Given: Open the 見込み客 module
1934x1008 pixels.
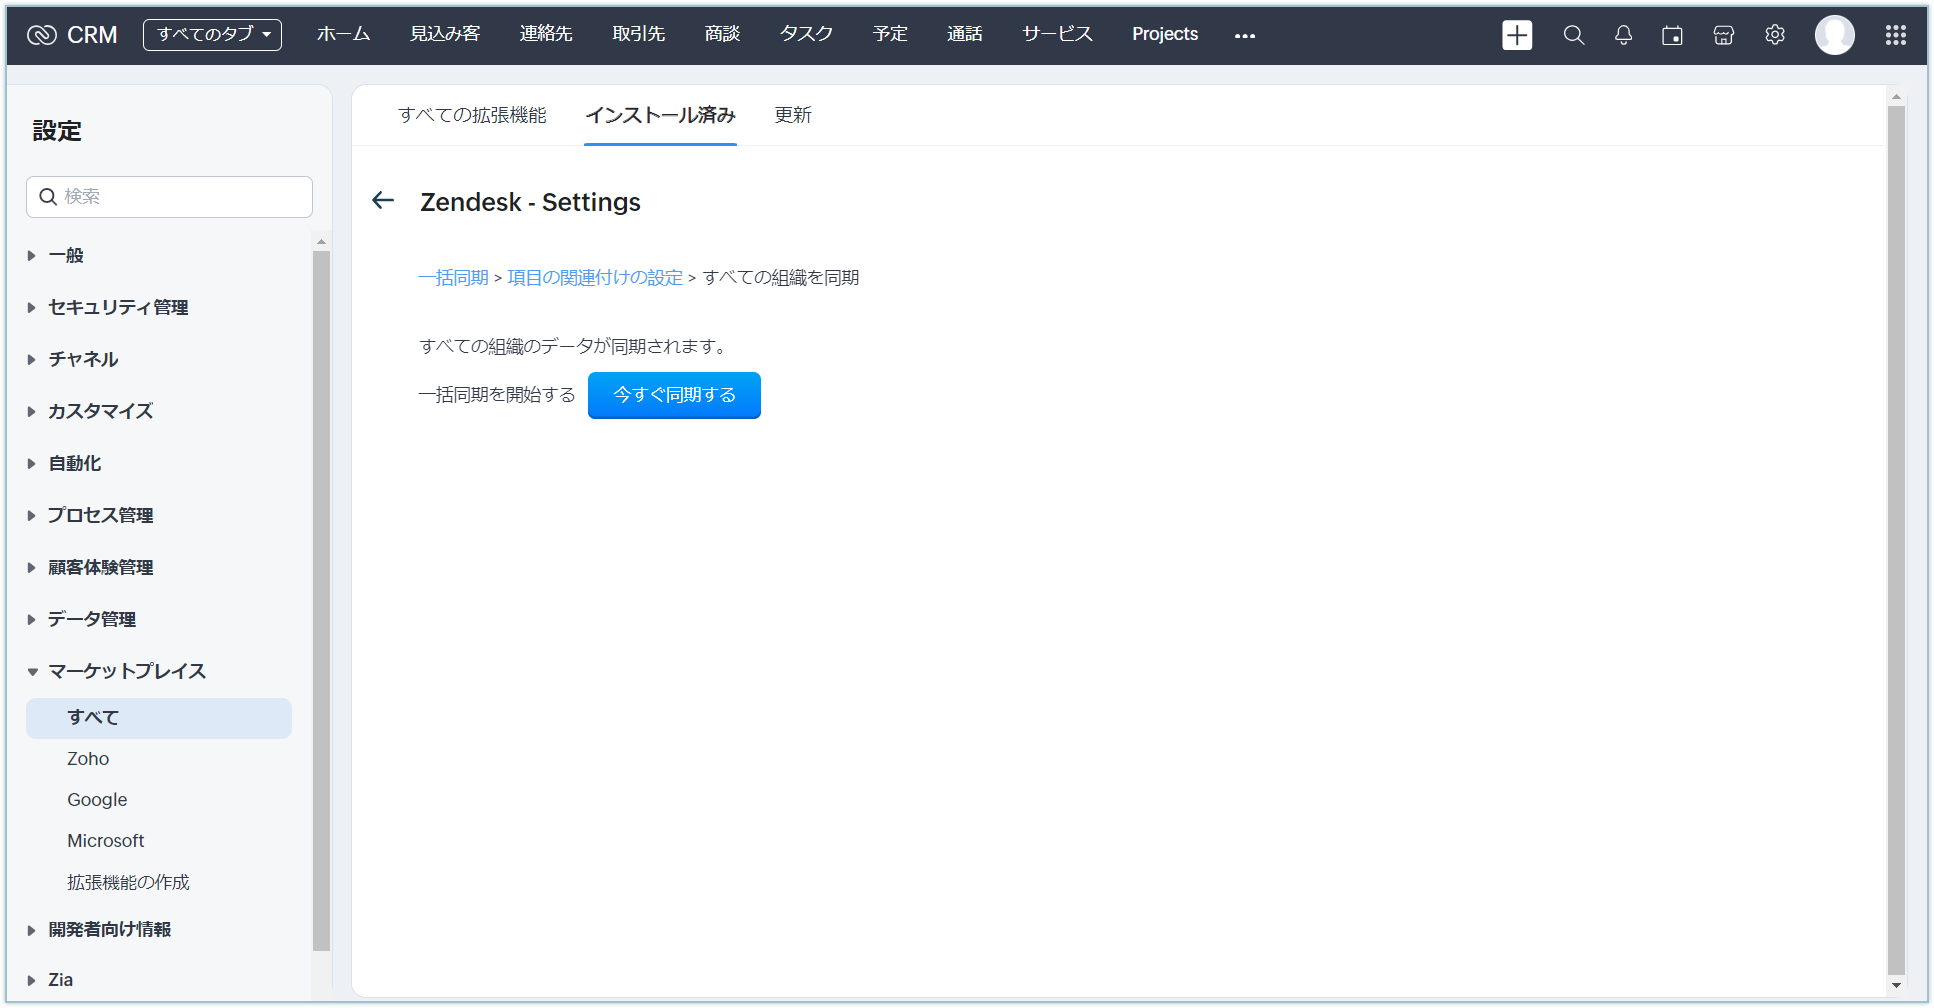Looking at the screenshot, I should [x=445, y=34].
